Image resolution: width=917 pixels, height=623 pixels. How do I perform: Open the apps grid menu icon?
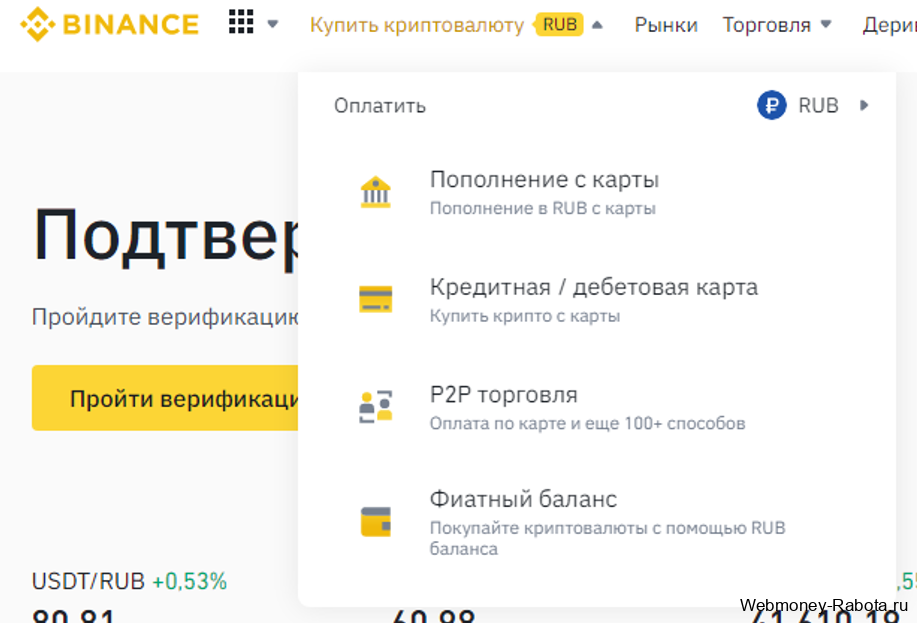point(241,22)
